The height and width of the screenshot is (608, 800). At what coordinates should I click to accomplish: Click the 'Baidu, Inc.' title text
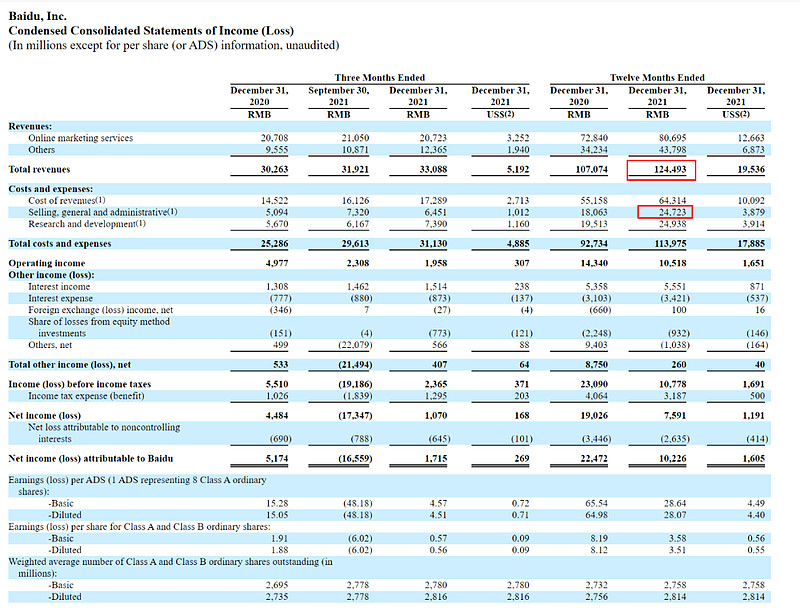pos(37,16)
